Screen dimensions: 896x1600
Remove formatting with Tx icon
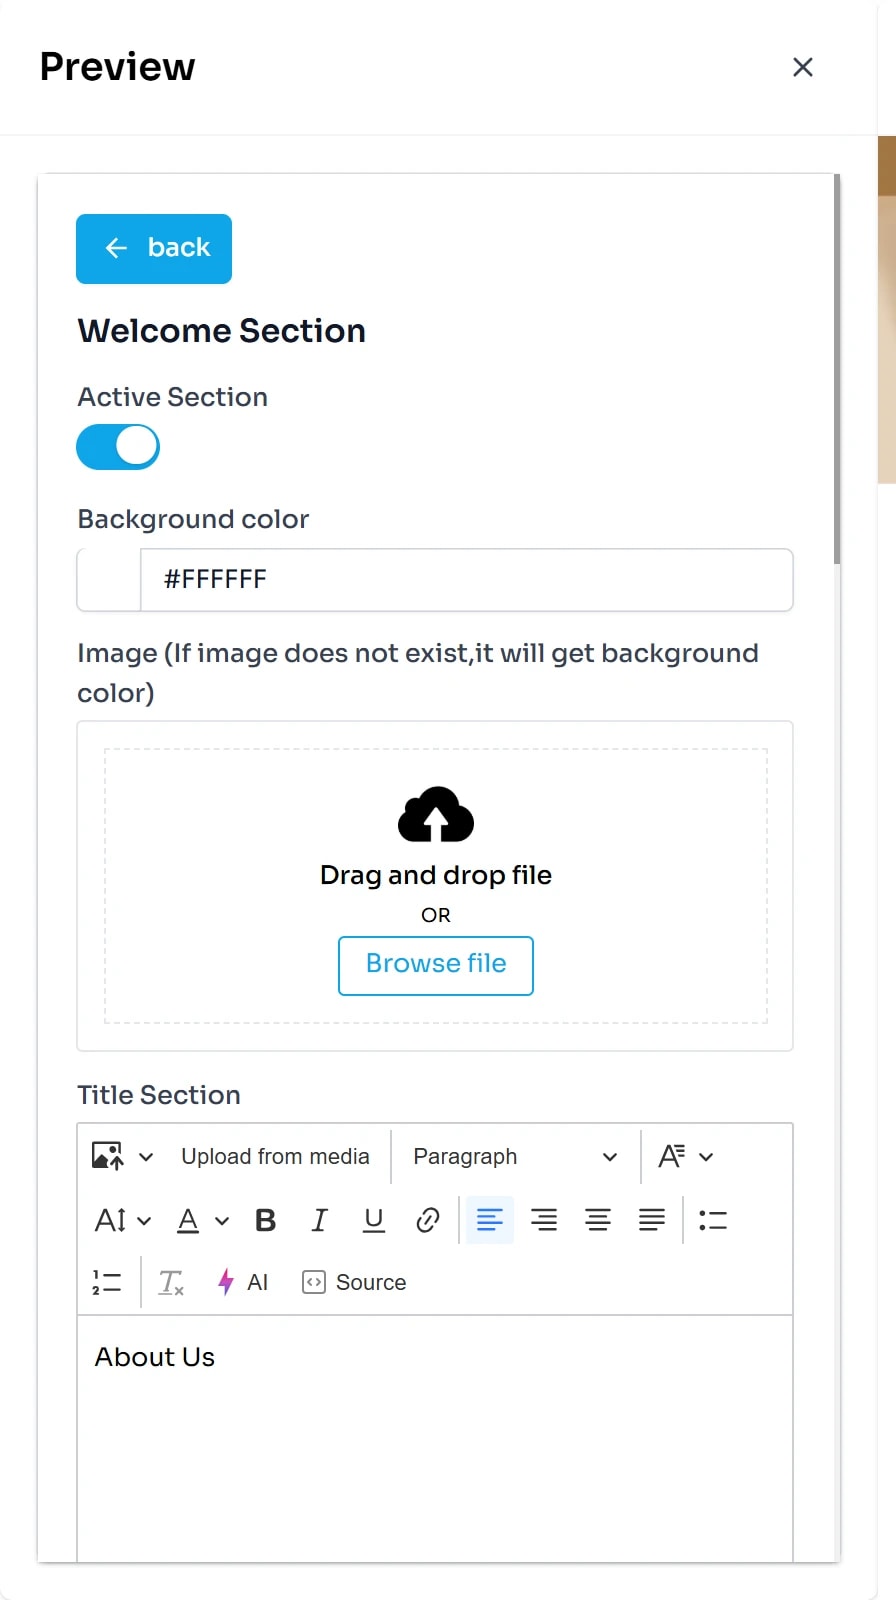(171, 1282)
